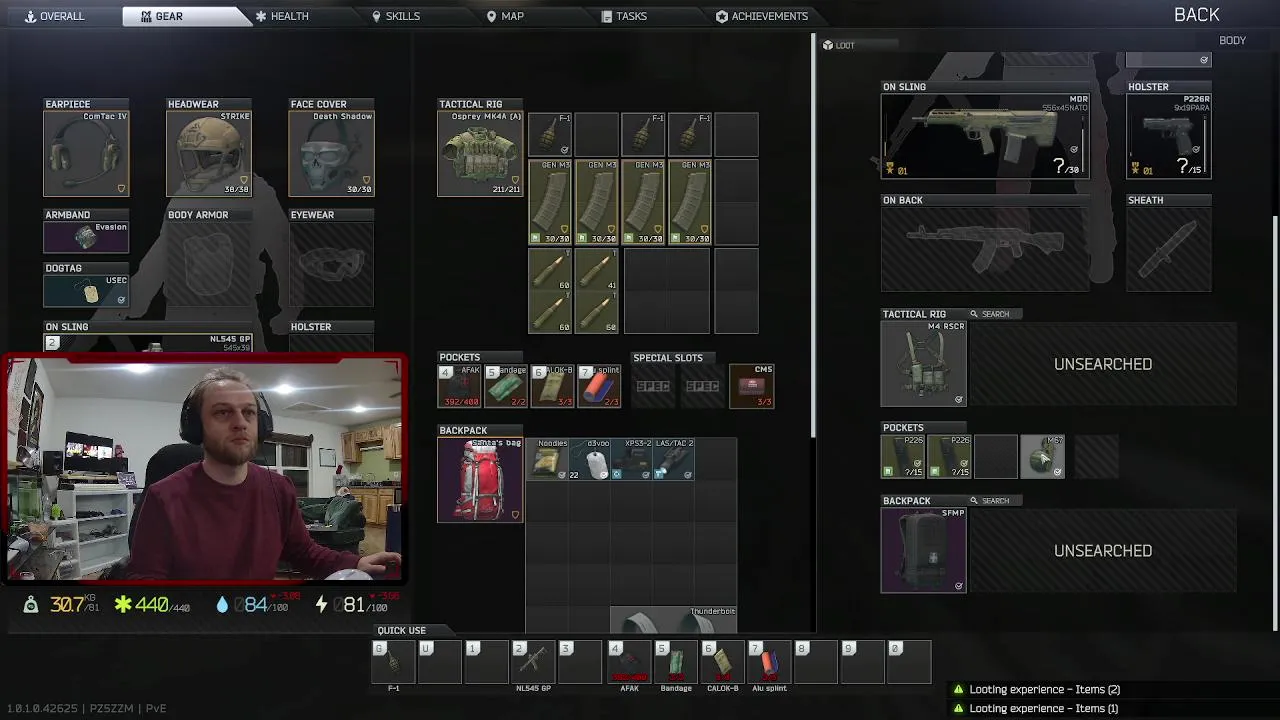
Task: Click the health value 440
Action: [x=152, y=605]
